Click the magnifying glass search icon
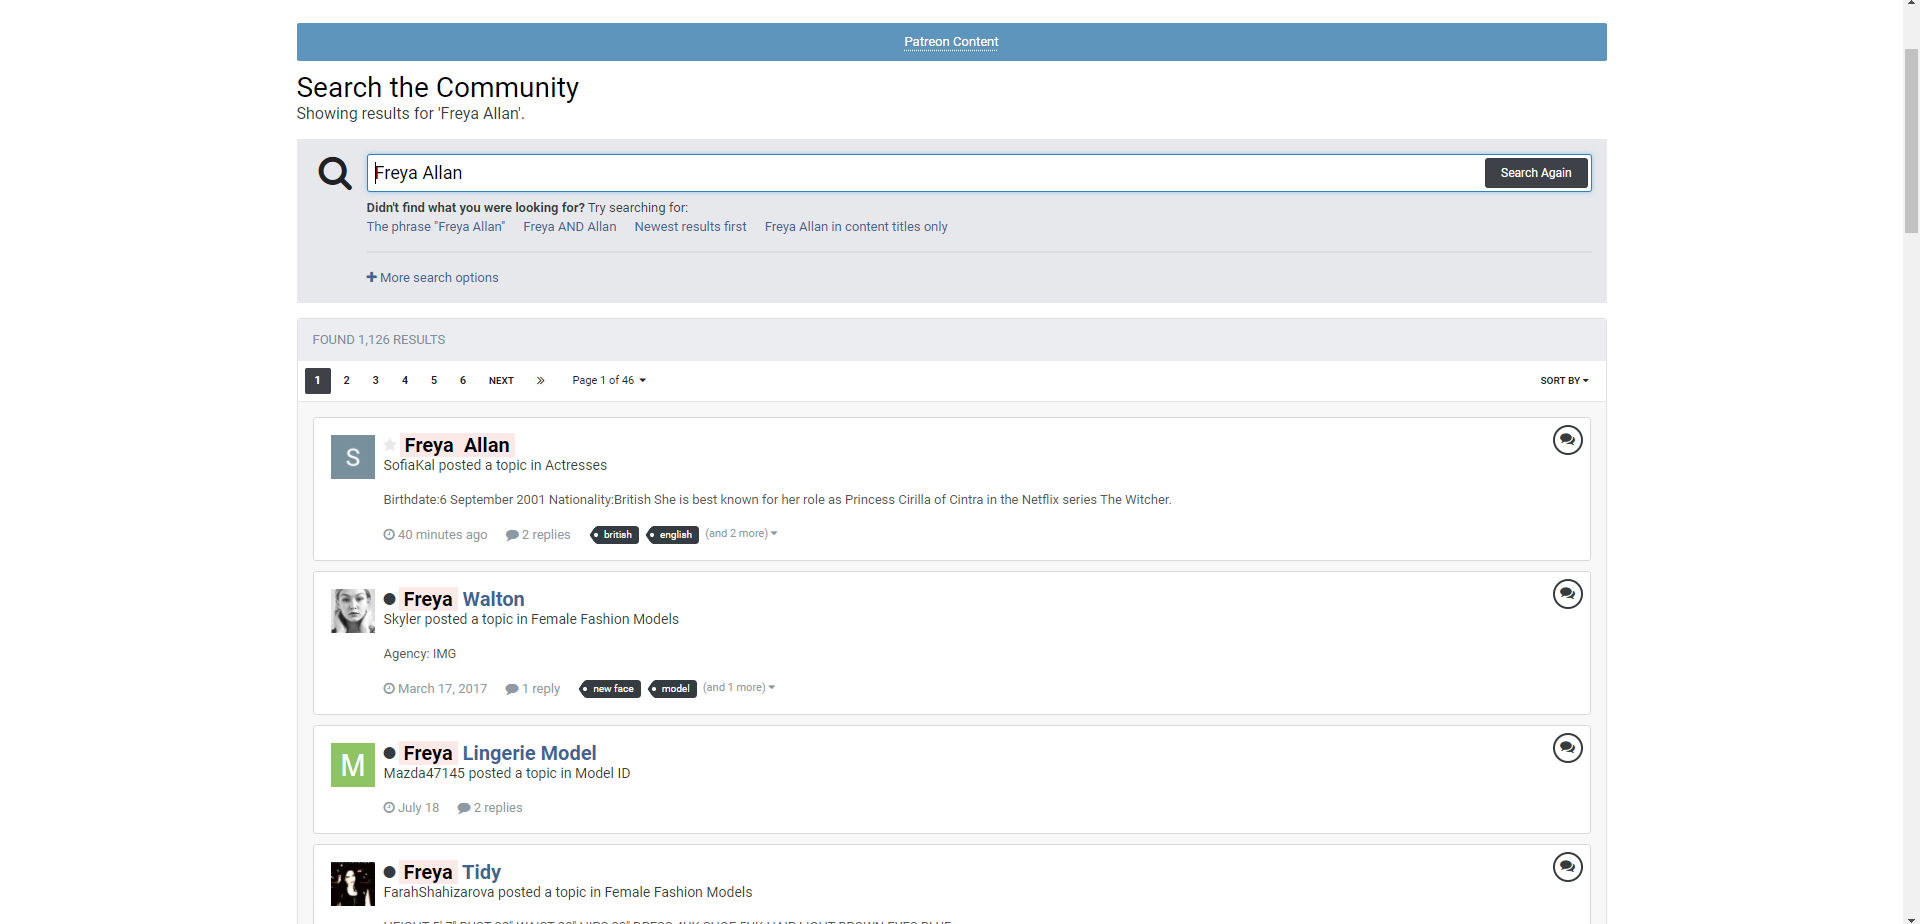This screenshot has height=924, width=1920. tap(335, 173)
